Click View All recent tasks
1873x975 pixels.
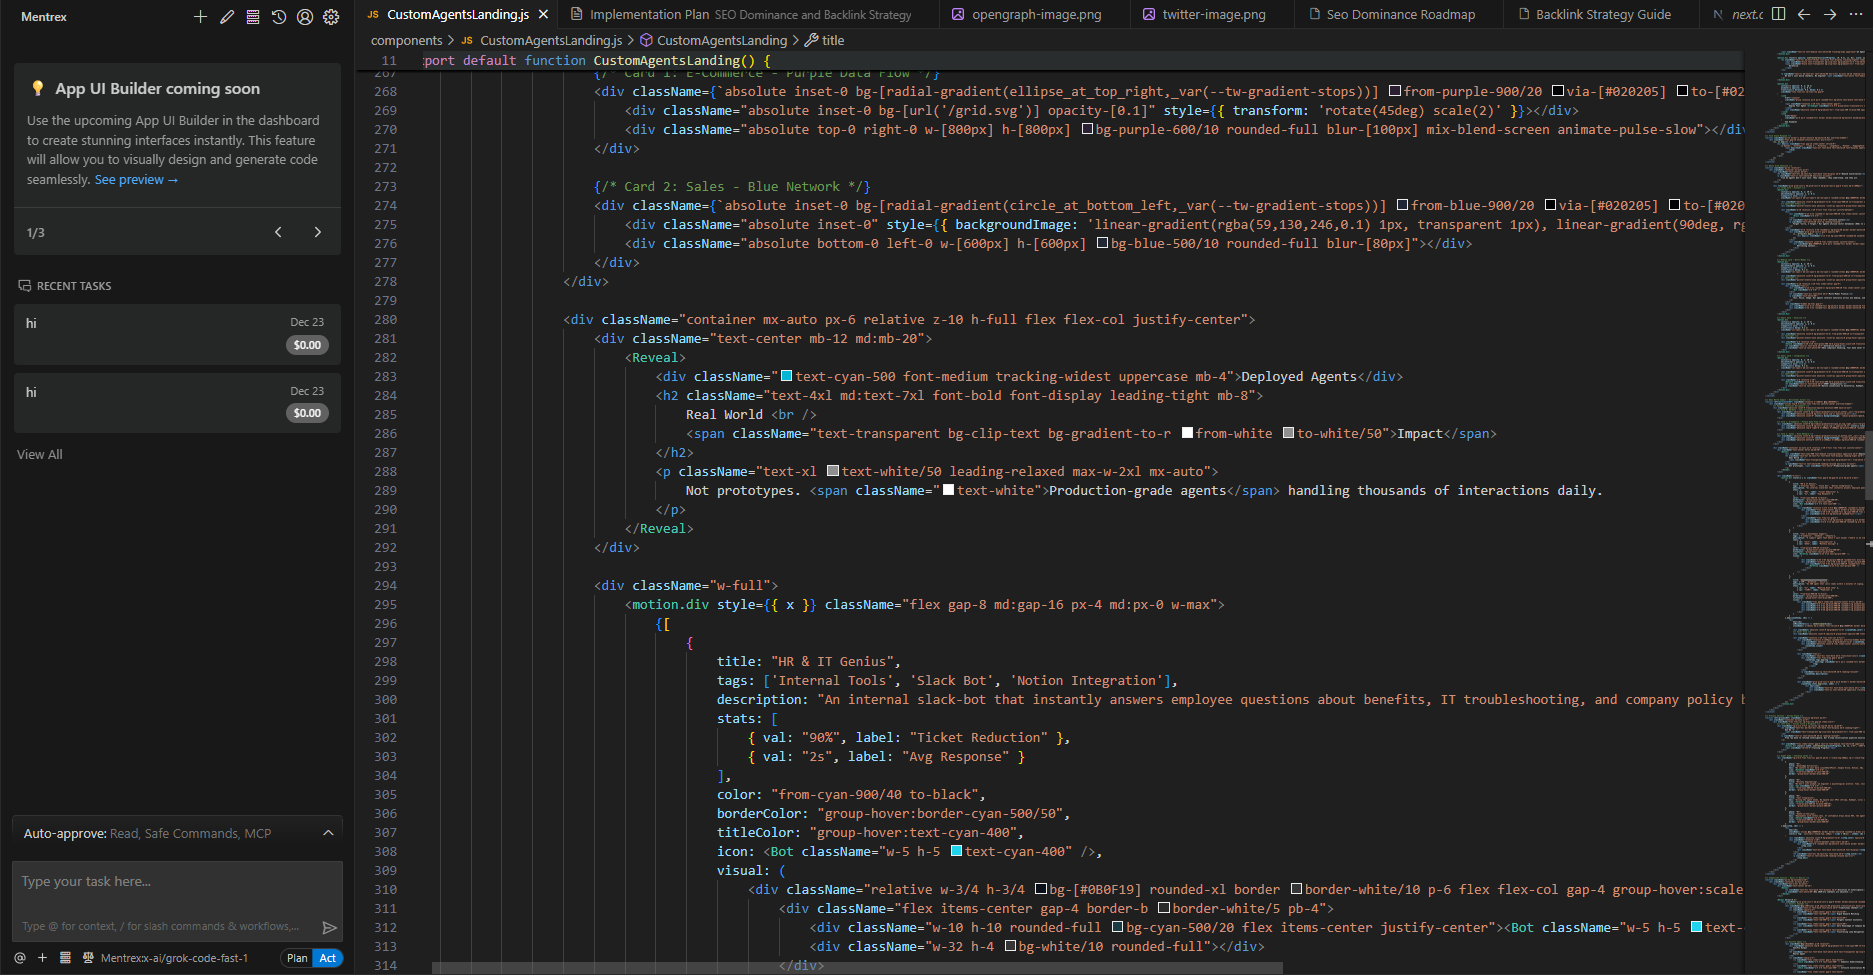tap(40, 454)
